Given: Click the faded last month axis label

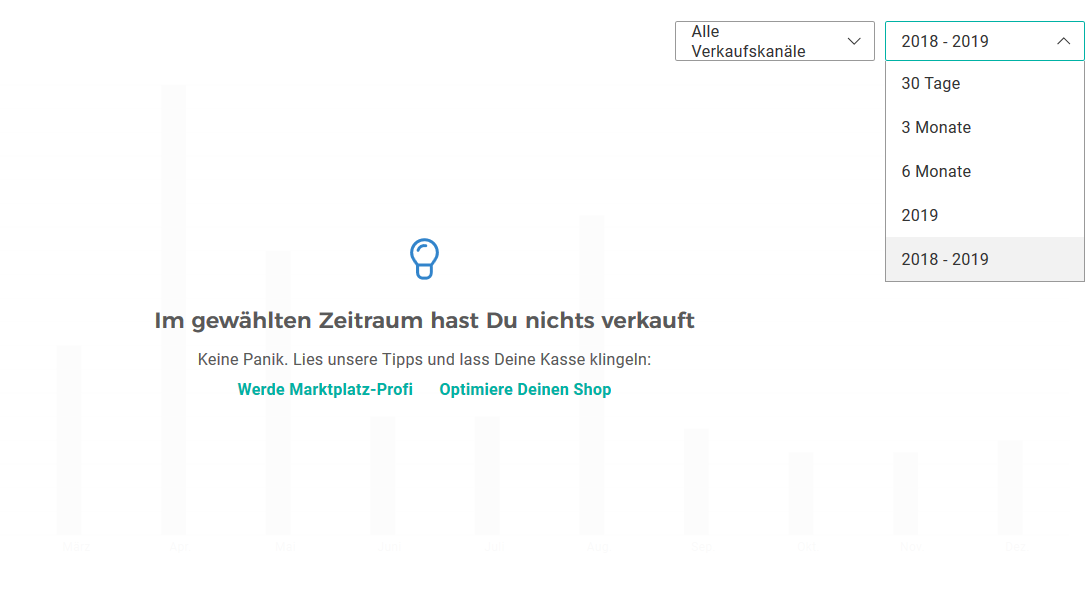Looking at the screenshot, I should point(1012,548).
